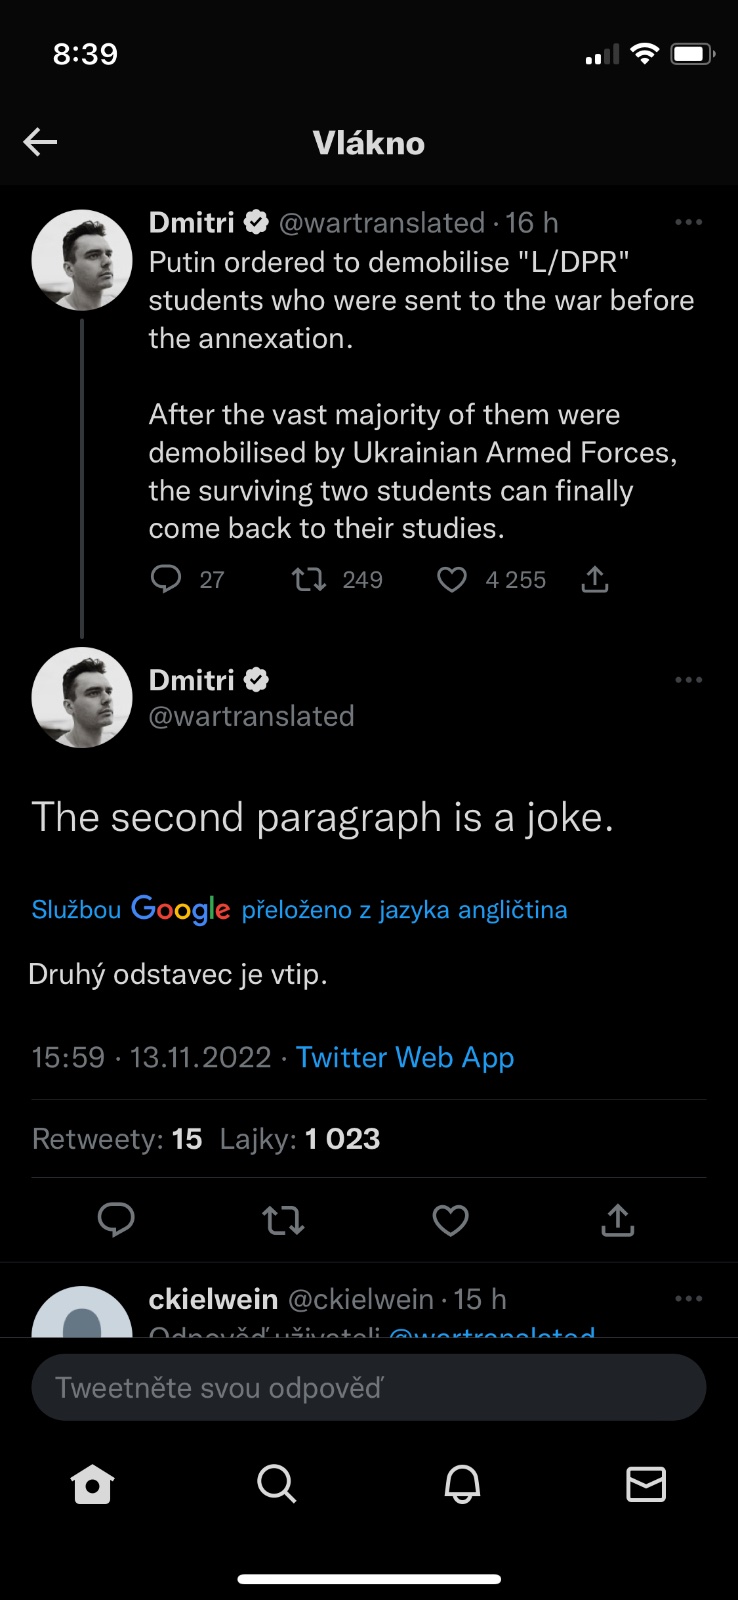
Task: Share the main joke tweet
Action: click(618, 1219)
